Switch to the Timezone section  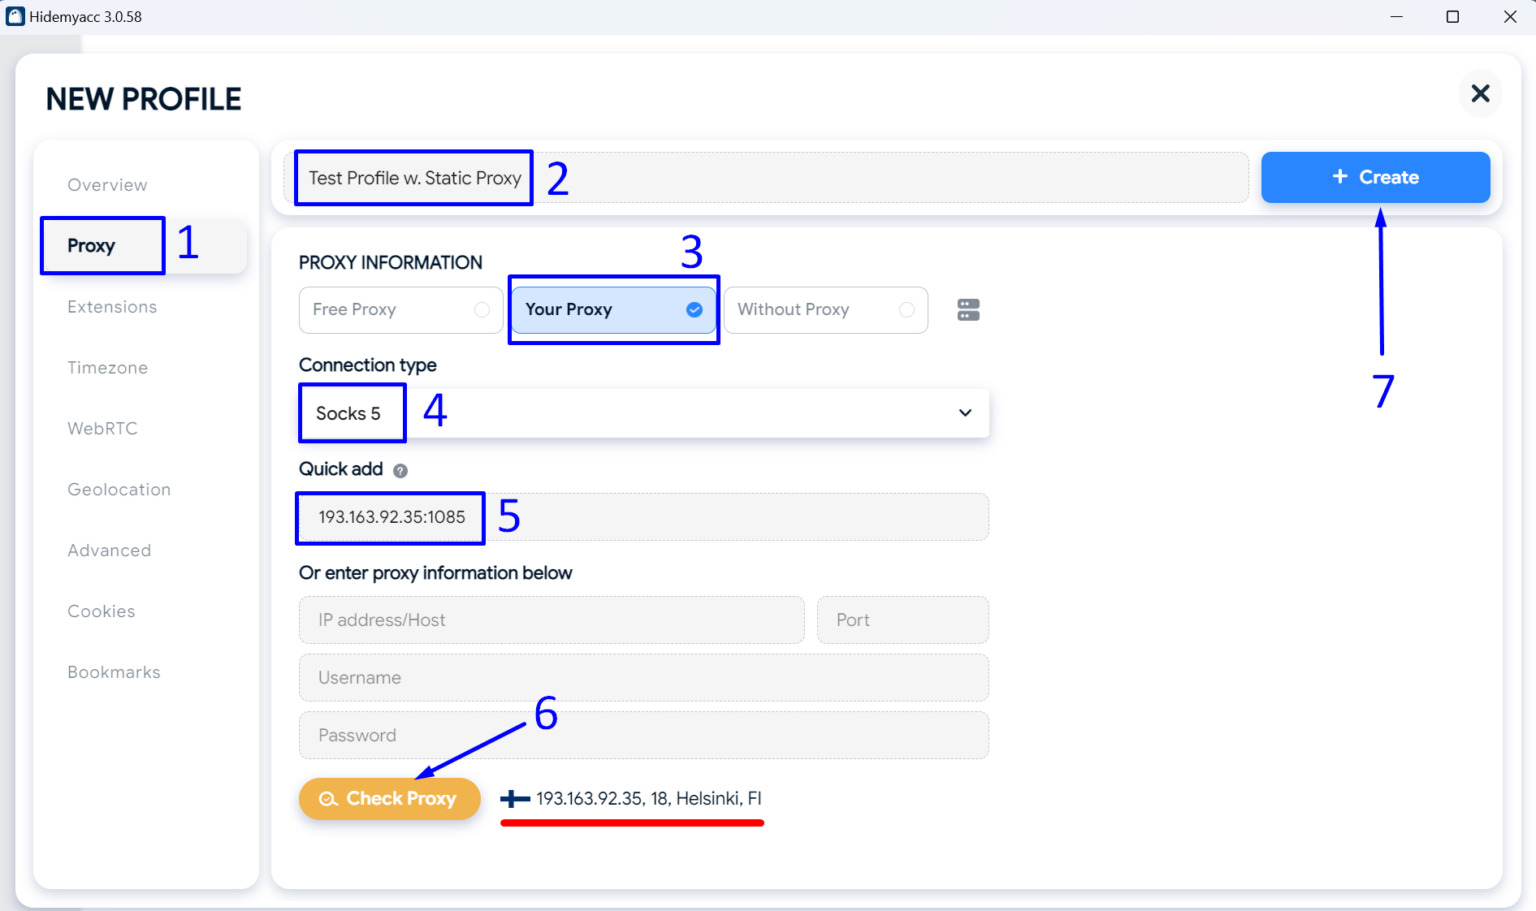click(x=107, y=367)
